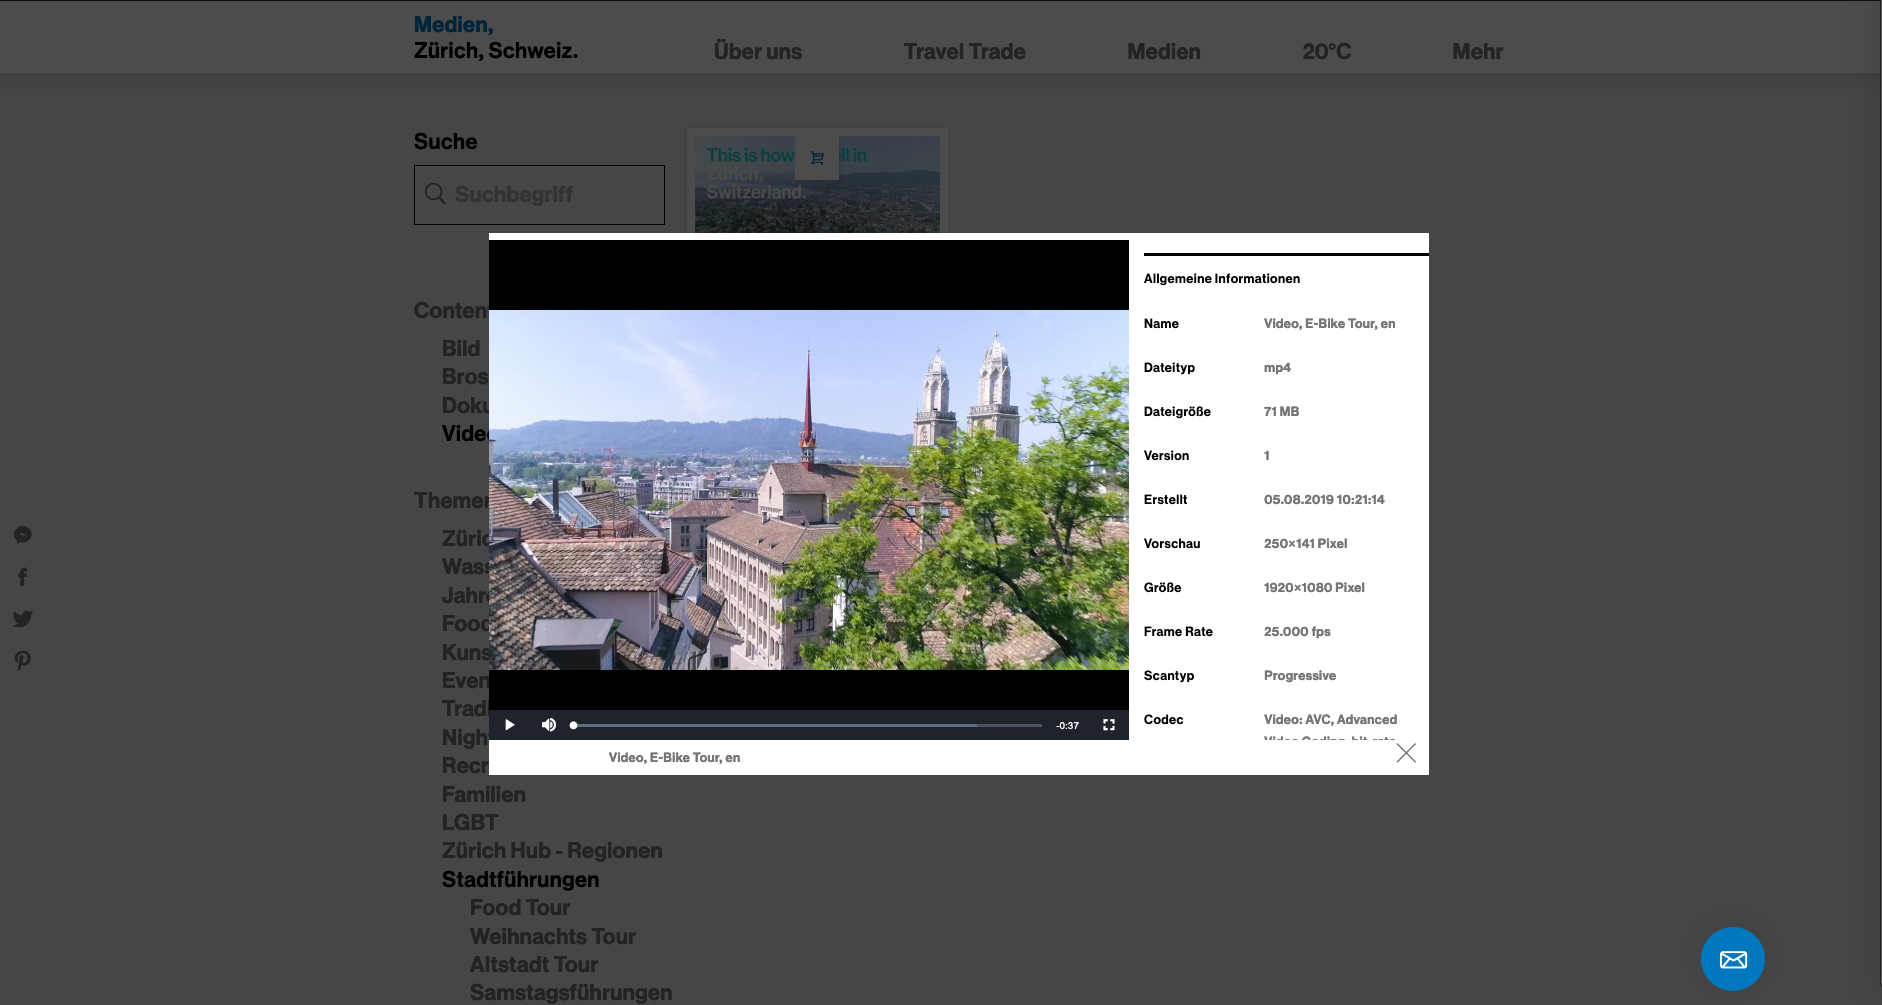Go to Medien, Zürich, Schweiz. home logo
The image size is (1882, 1005).
496,38
